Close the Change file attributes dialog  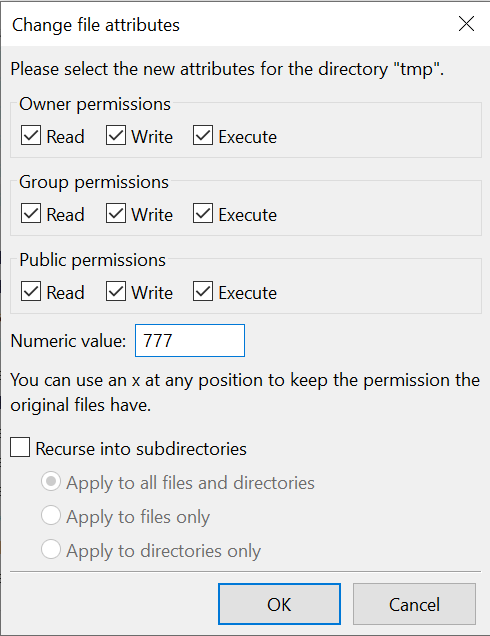pos(466,24)
